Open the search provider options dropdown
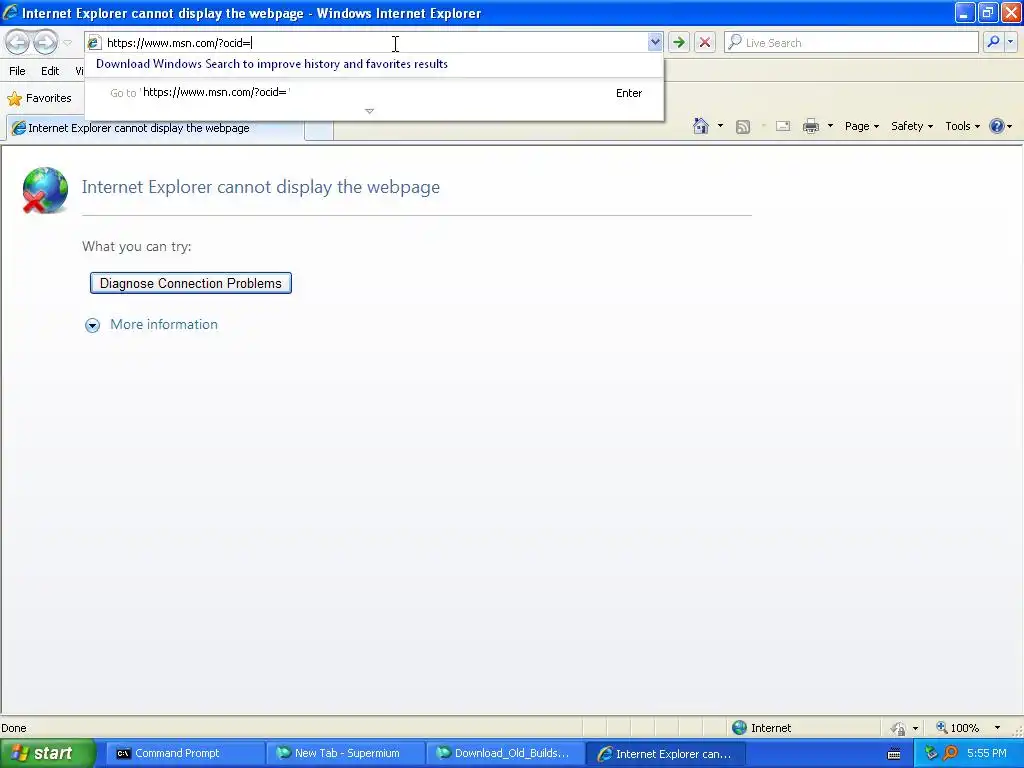 point(1010,42)
